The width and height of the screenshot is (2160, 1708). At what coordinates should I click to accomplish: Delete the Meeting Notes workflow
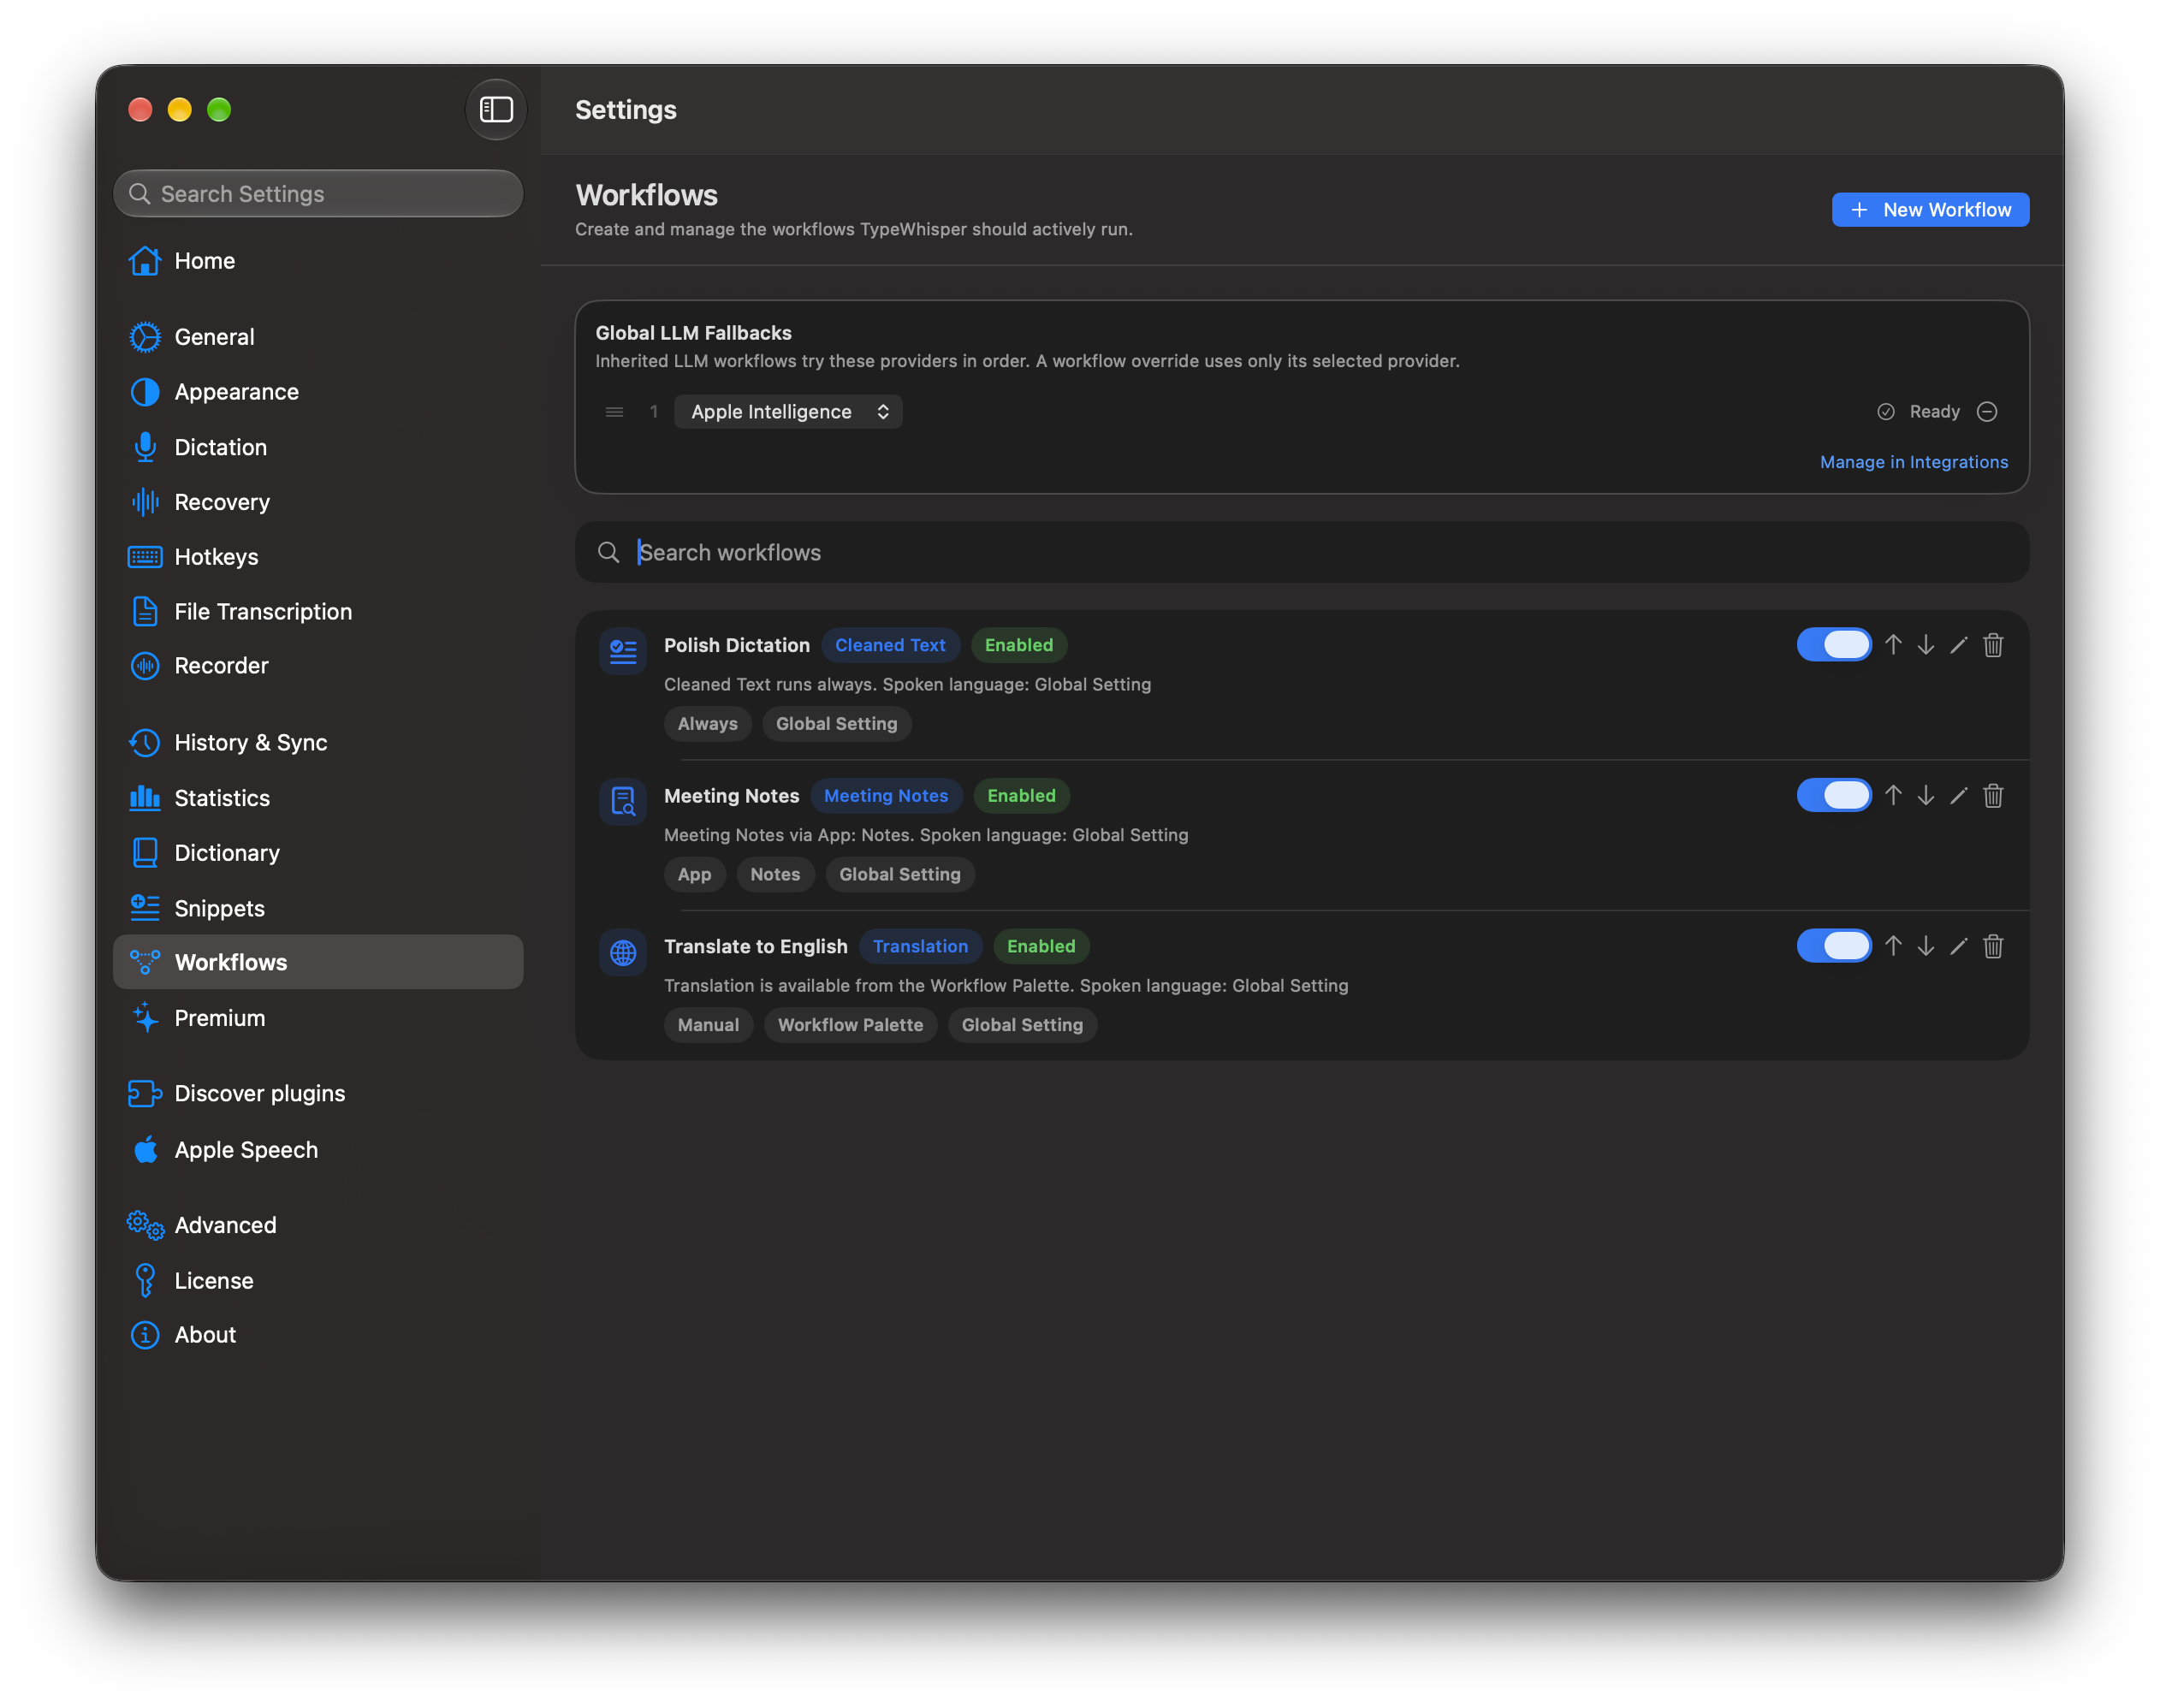click(x=1993, y=796)
